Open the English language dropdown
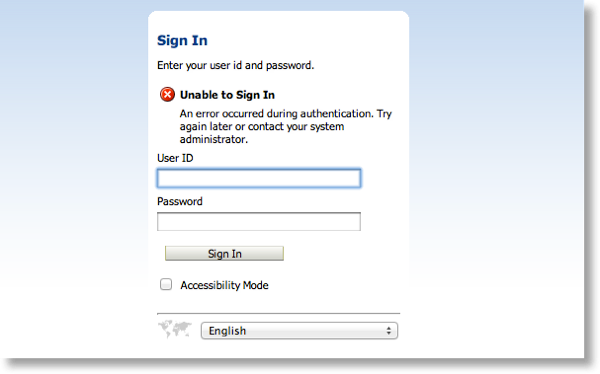Screen dimensions: 600x374 pyautogui.click(x=299, y=331)
